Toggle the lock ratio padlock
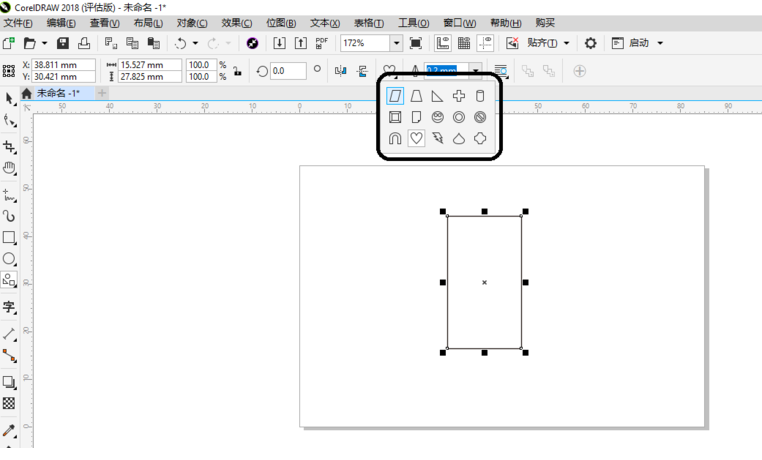This screenshot has height=460, width=762. point(236,71)
